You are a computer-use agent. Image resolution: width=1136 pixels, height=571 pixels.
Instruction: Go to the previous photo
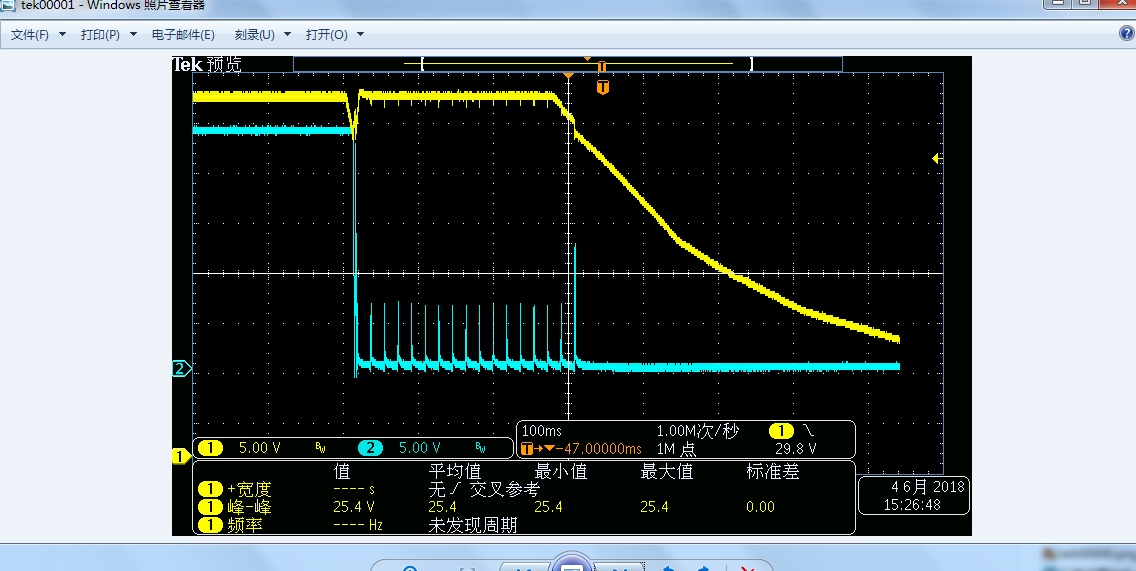(x=524, y=567)
